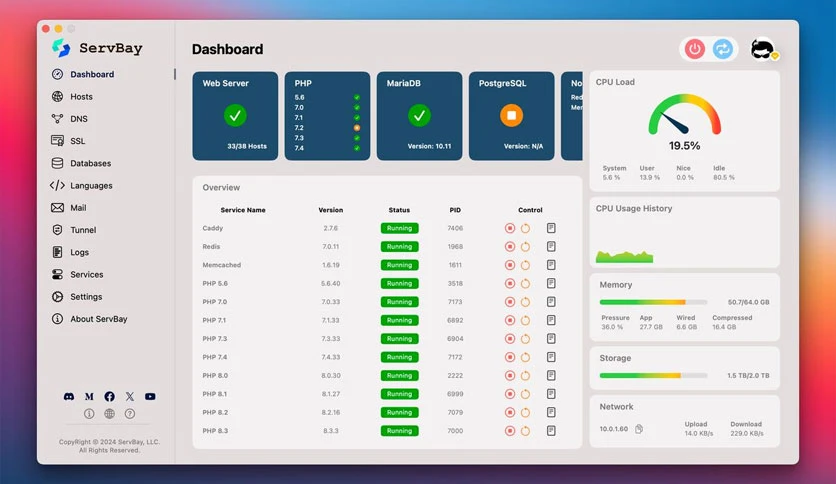Image resolution: width=836 pixels, height=484 pixels.
Task: Click the globe icon below social links
Action: pos(109,414)
